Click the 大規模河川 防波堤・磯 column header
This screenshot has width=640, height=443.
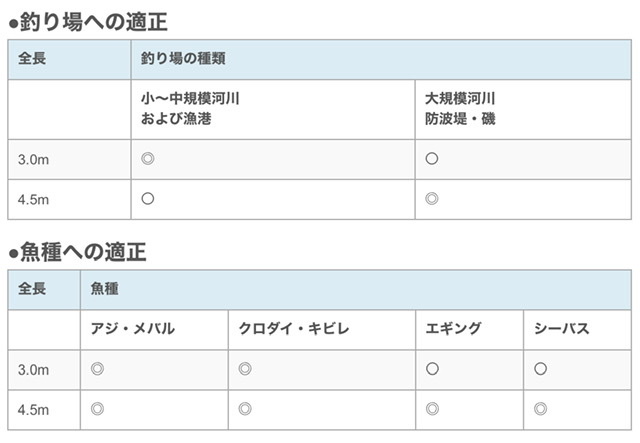point(460,108)
